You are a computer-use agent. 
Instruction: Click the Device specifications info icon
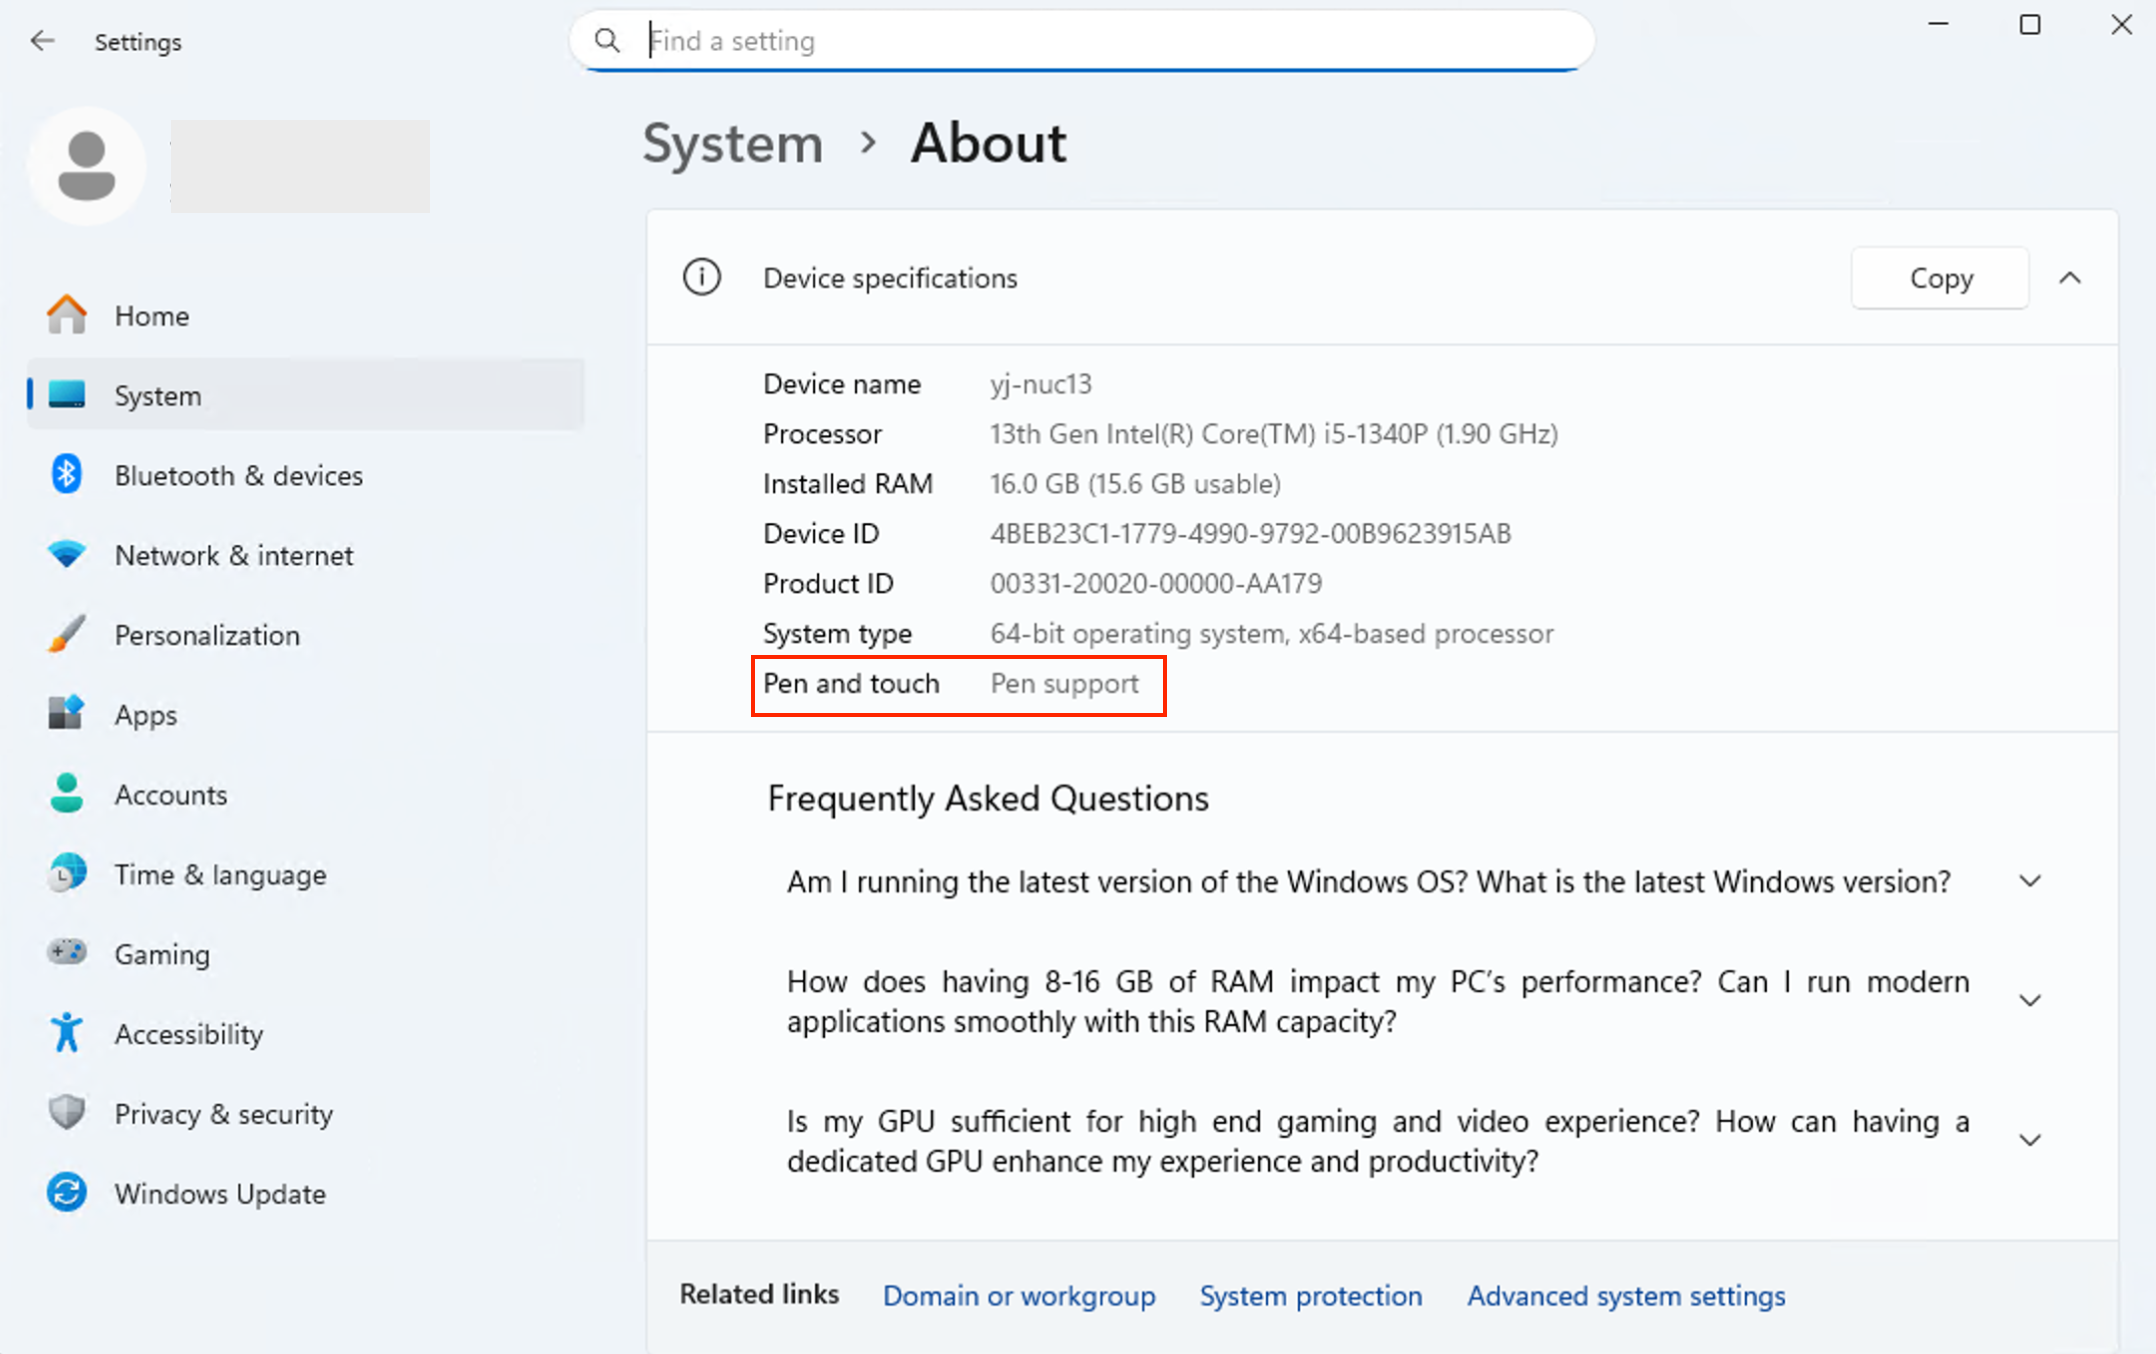point(701,278)
